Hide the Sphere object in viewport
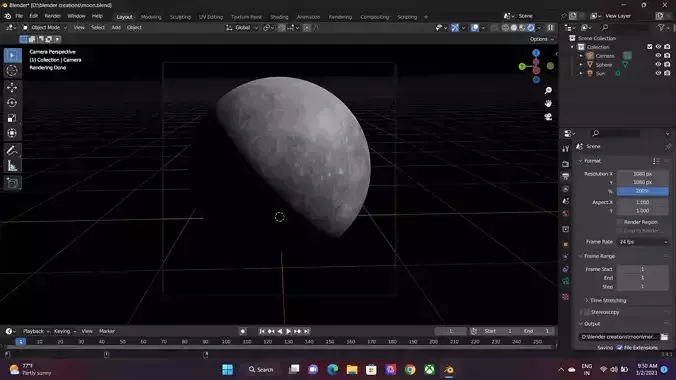The width and height of the screenshot is (676, 380). pyautogui.click(x=658, y=65)
